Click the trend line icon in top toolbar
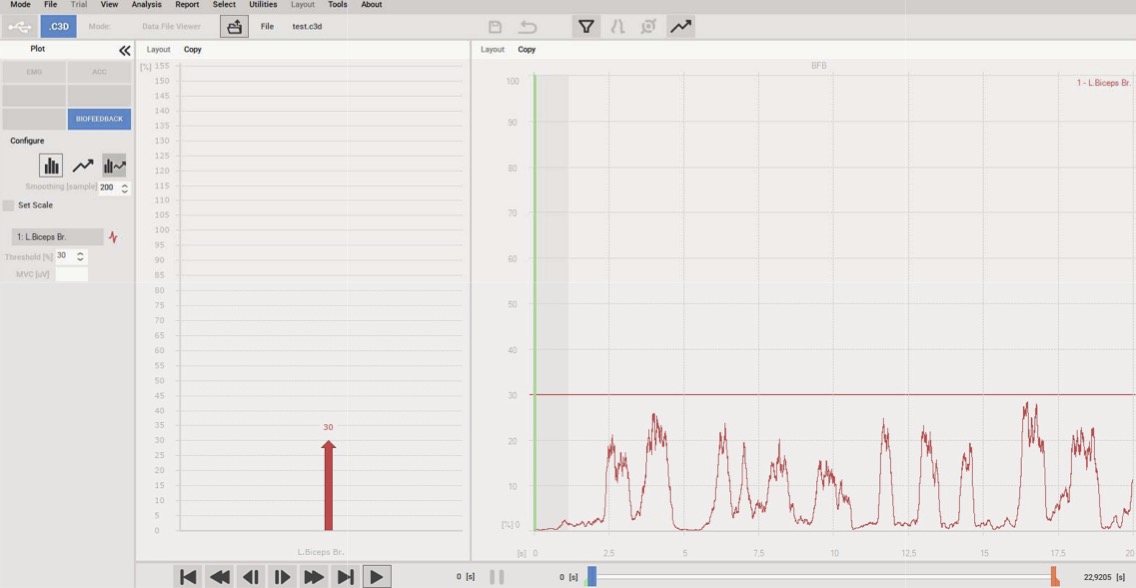Screen dimensions: 1136x588 (x=681, y=27)
